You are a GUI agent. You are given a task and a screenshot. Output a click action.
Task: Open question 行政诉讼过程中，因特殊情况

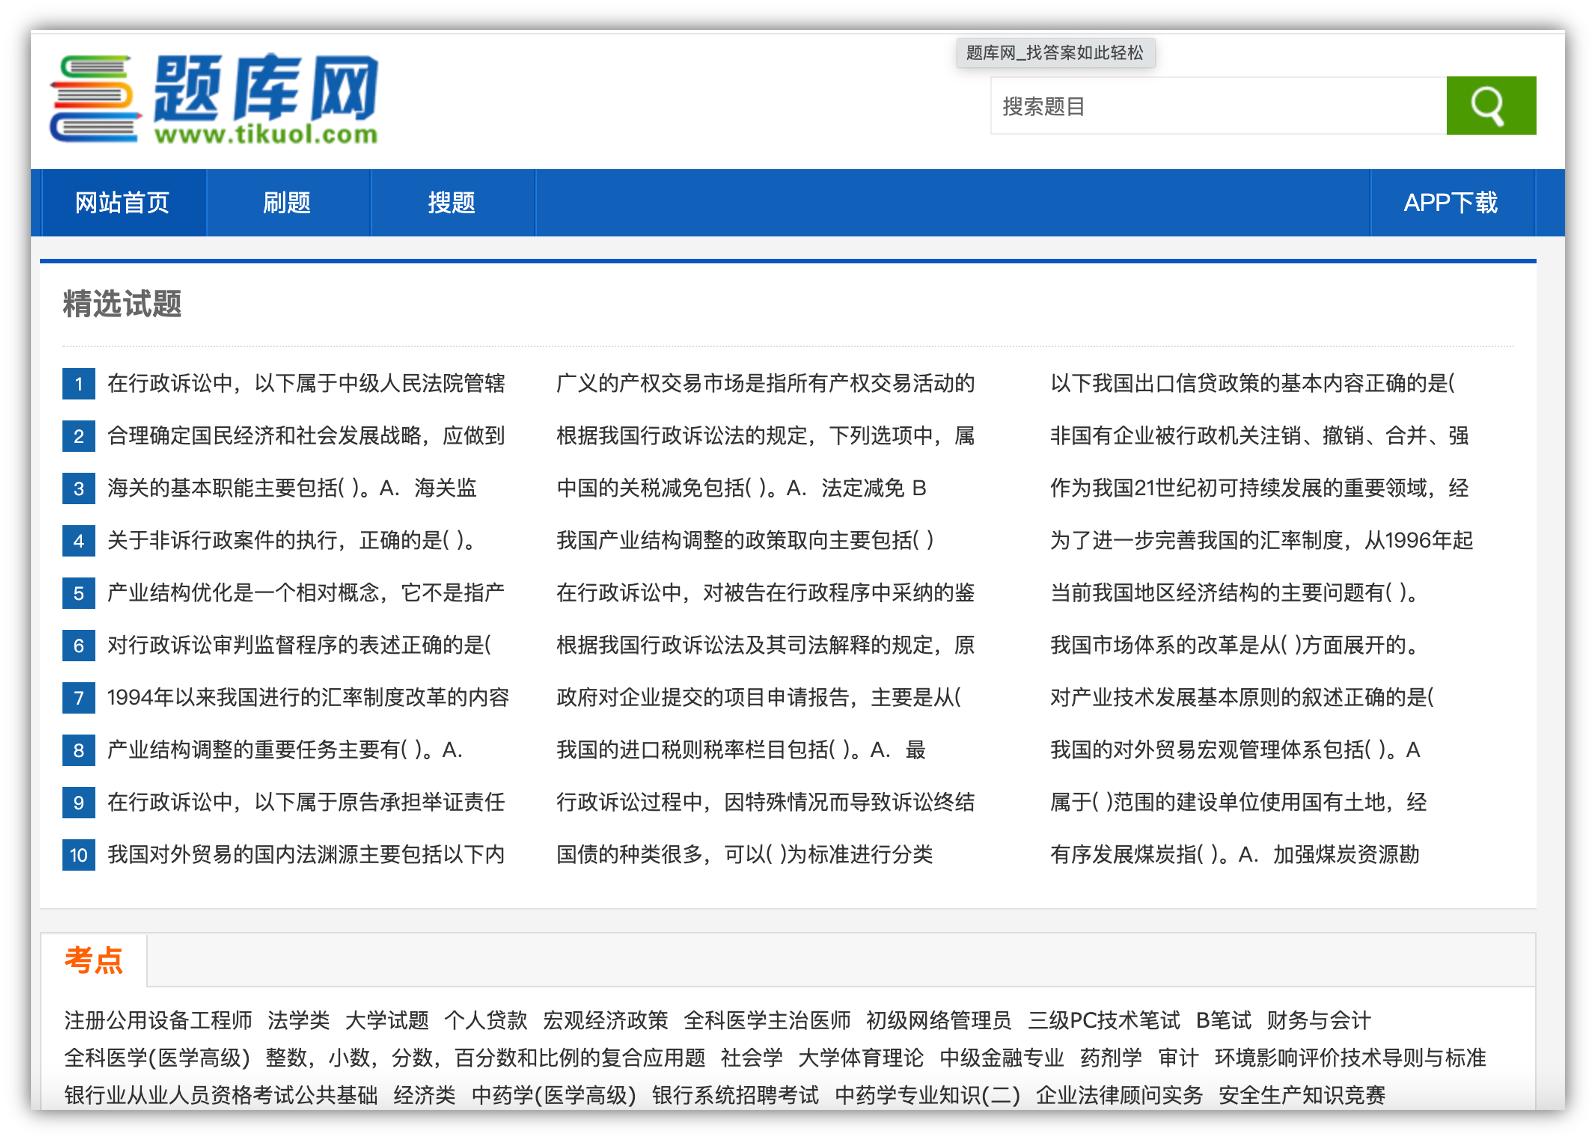coord(766,802)
